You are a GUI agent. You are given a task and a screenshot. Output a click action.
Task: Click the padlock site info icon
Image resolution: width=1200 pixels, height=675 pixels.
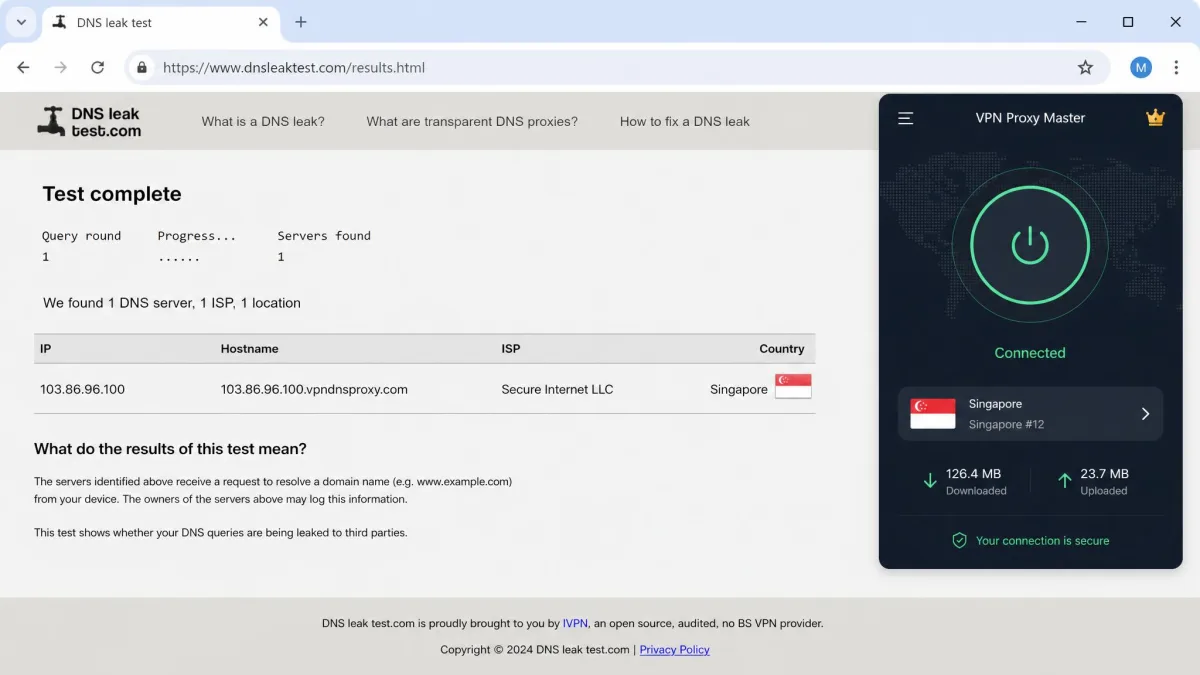pyautogui.click(x=142, y=67)
